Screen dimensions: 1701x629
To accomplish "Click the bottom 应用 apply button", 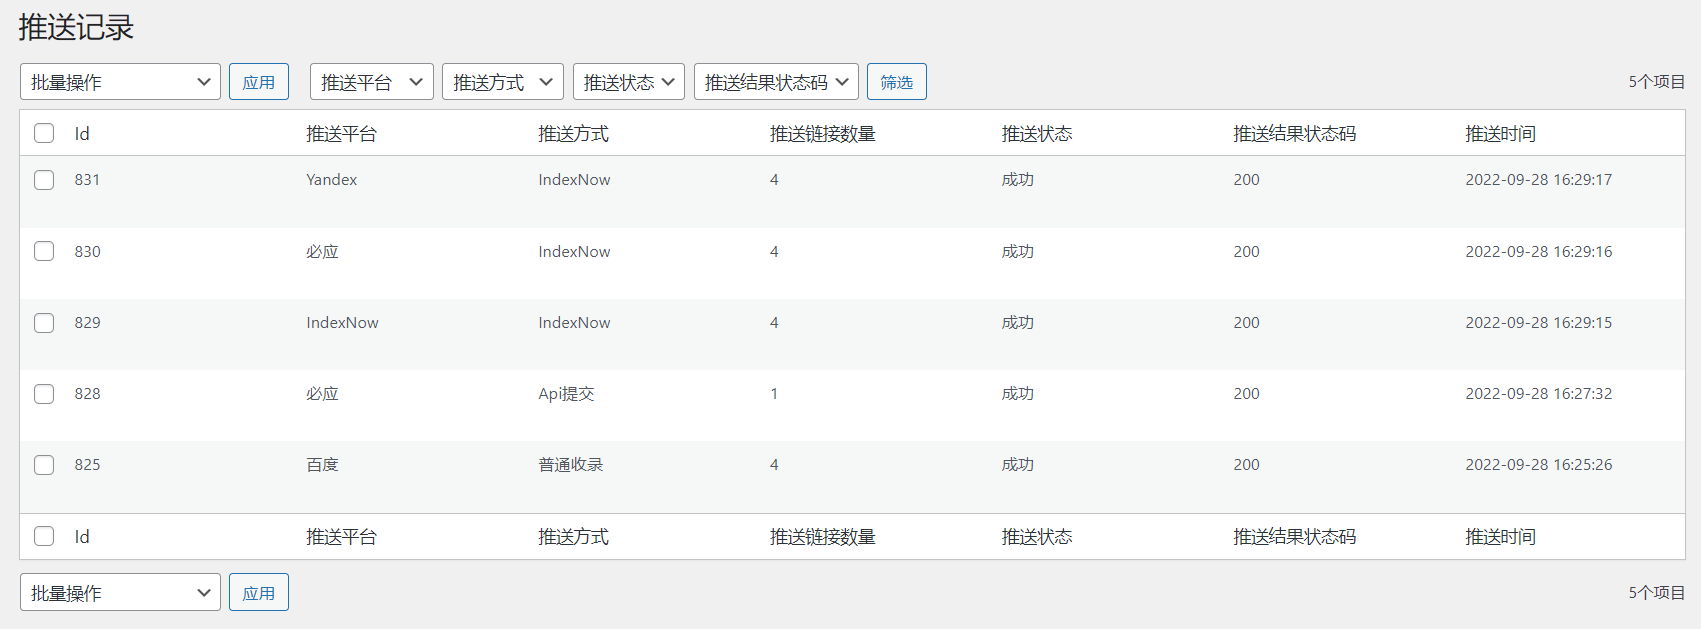I will [x=259, y=592].
